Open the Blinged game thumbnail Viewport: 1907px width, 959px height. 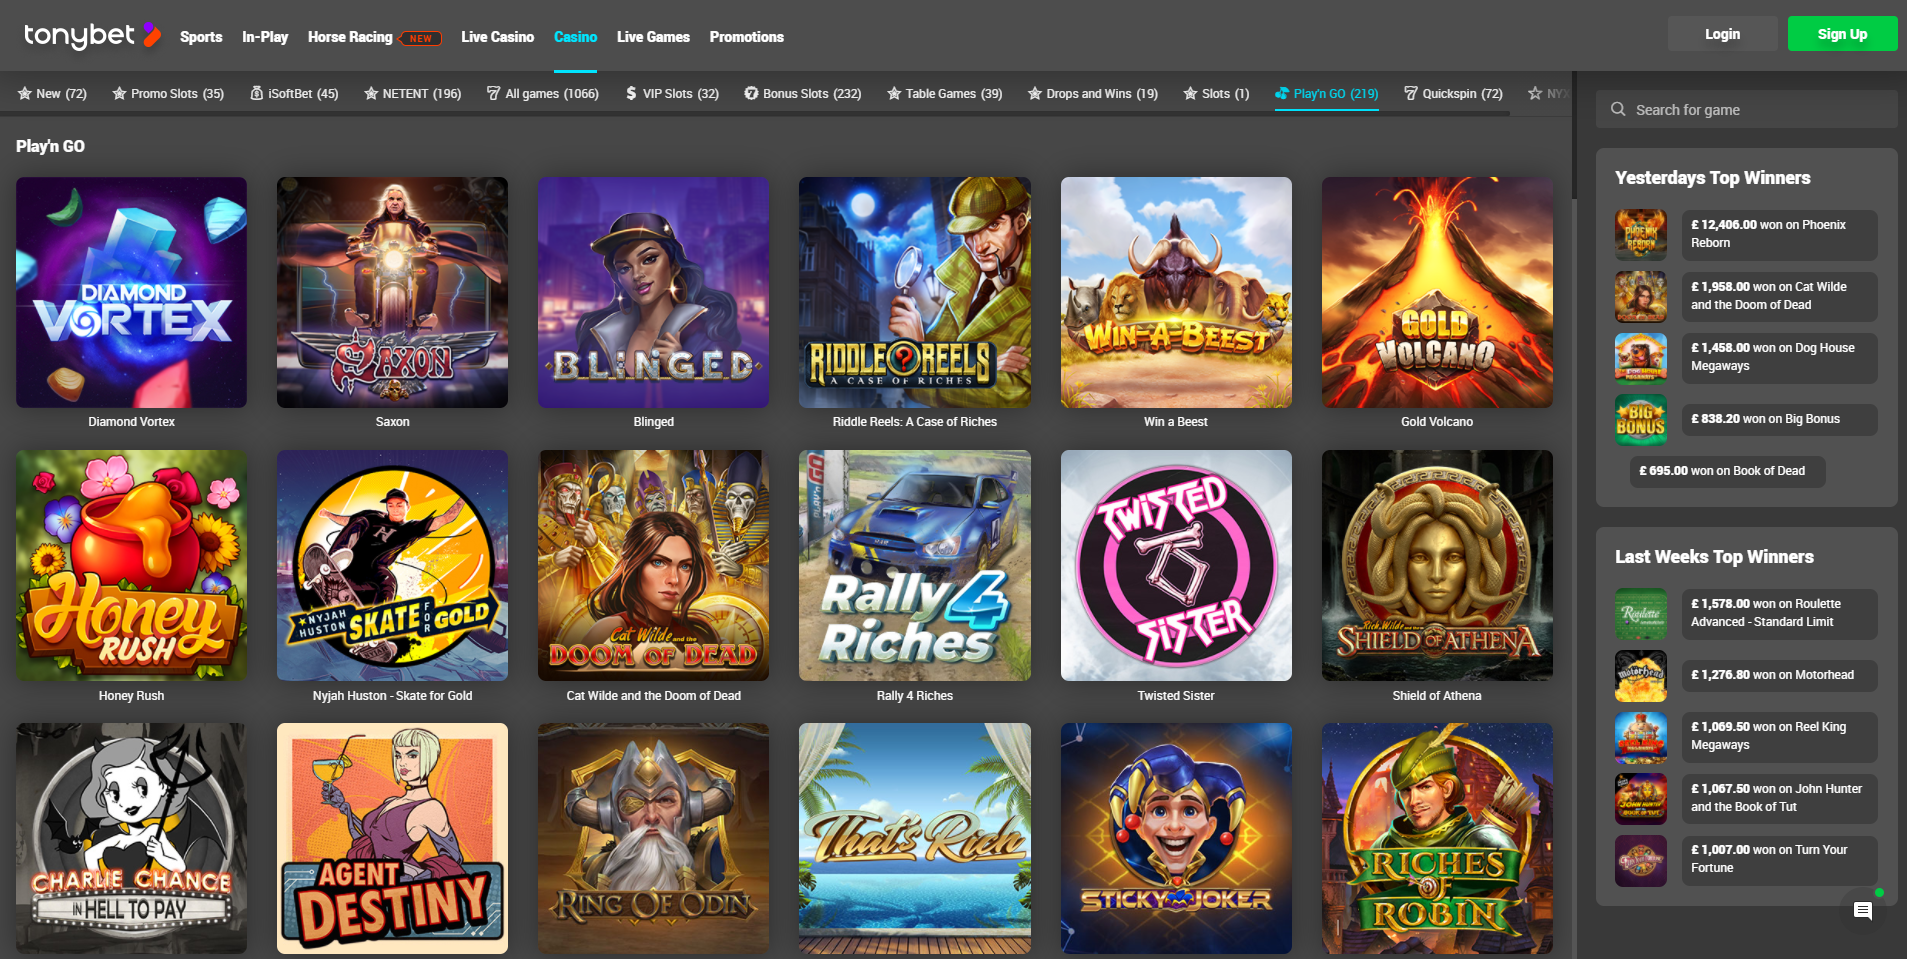click(654, 292)
